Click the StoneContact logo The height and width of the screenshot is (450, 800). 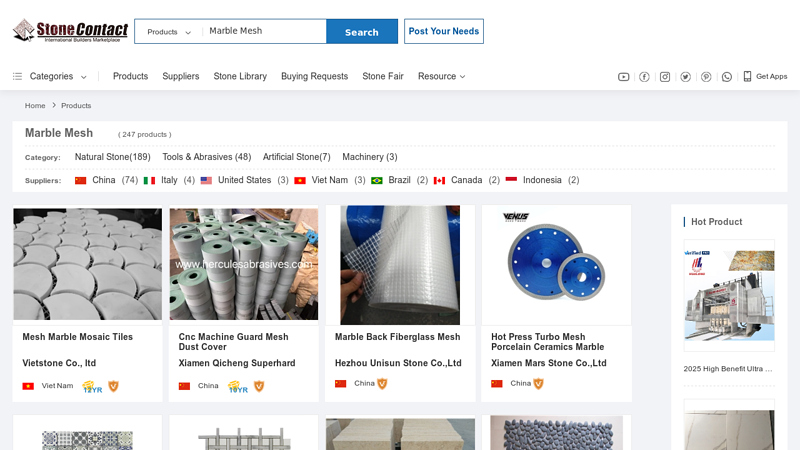70,31
